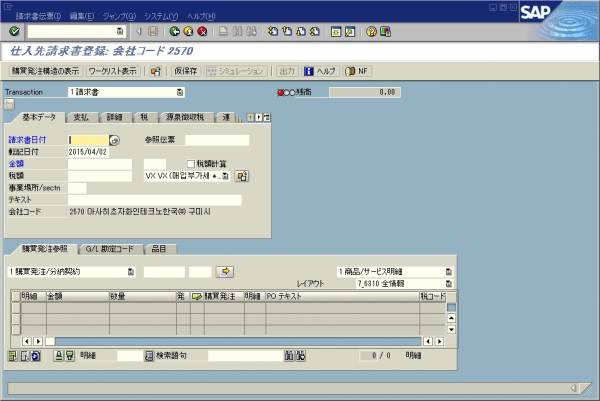Open help via yellow question mark icon
The image size is (600, 401).
371,31
